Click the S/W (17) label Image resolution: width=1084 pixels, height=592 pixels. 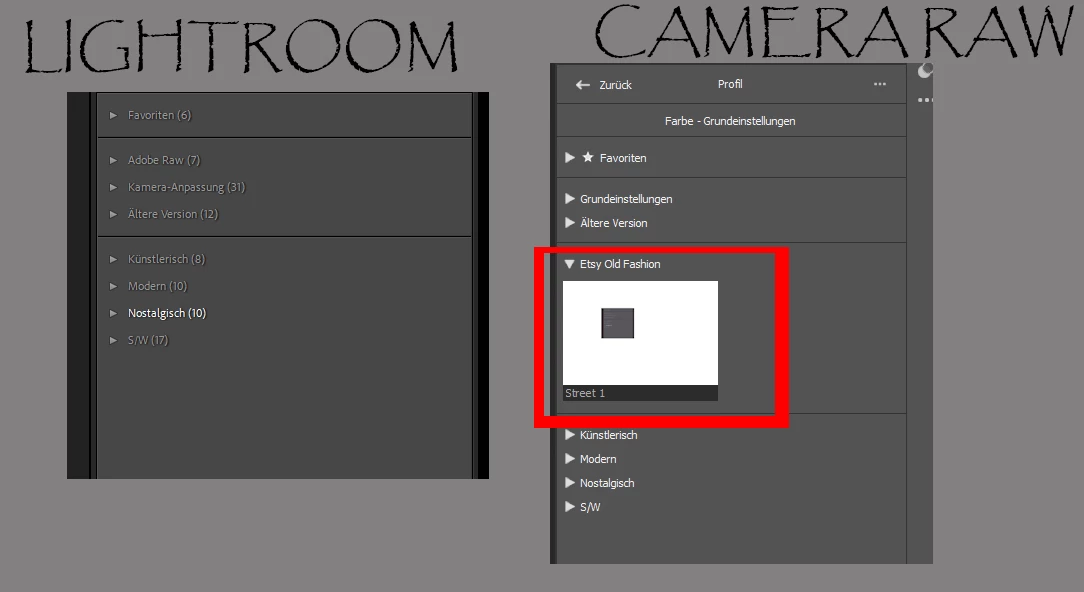point(148,340)
